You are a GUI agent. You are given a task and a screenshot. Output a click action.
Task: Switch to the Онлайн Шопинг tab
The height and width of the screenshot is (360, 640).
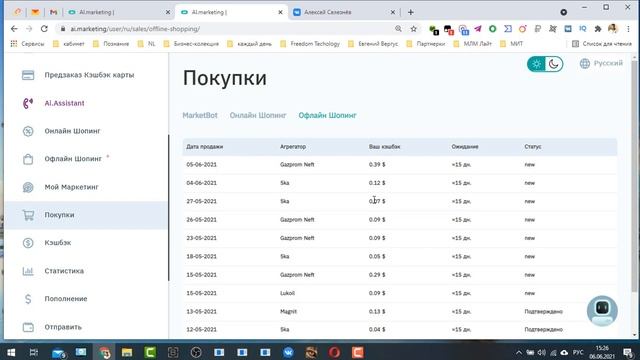coord(258,116)
